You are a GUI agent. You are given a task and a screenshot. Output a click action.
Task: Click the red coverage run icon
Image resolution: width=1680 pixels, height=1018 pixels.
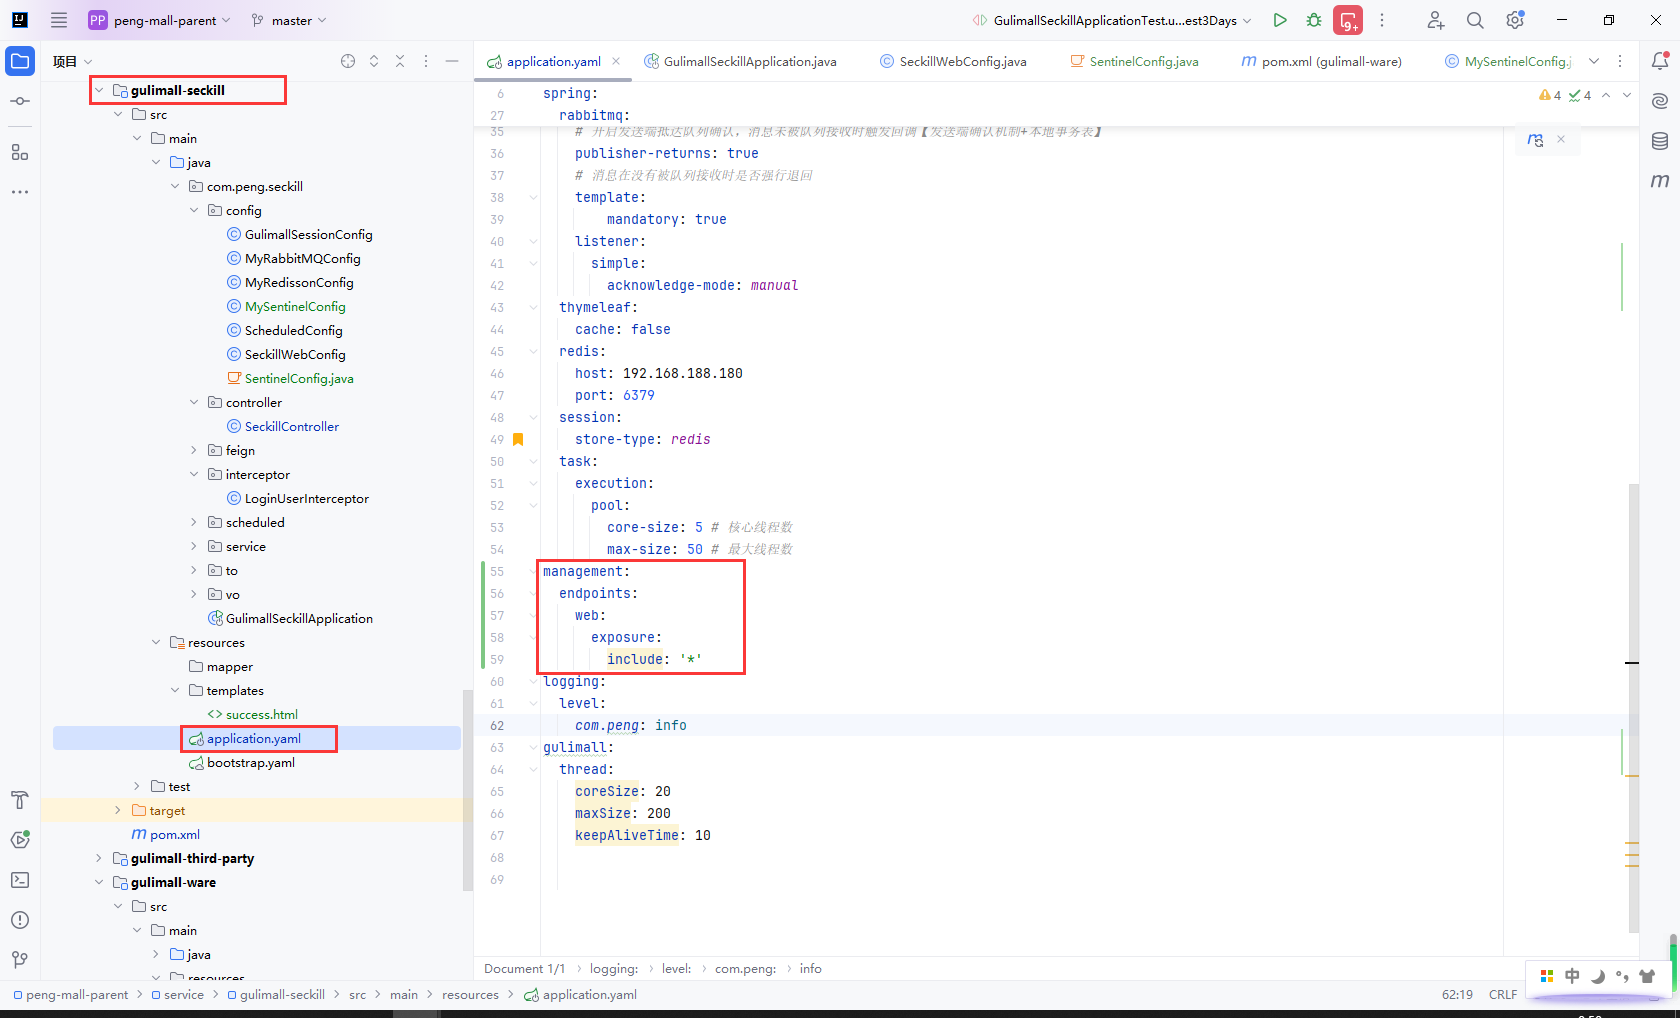pyautogui.click(x=1348, y=20)
